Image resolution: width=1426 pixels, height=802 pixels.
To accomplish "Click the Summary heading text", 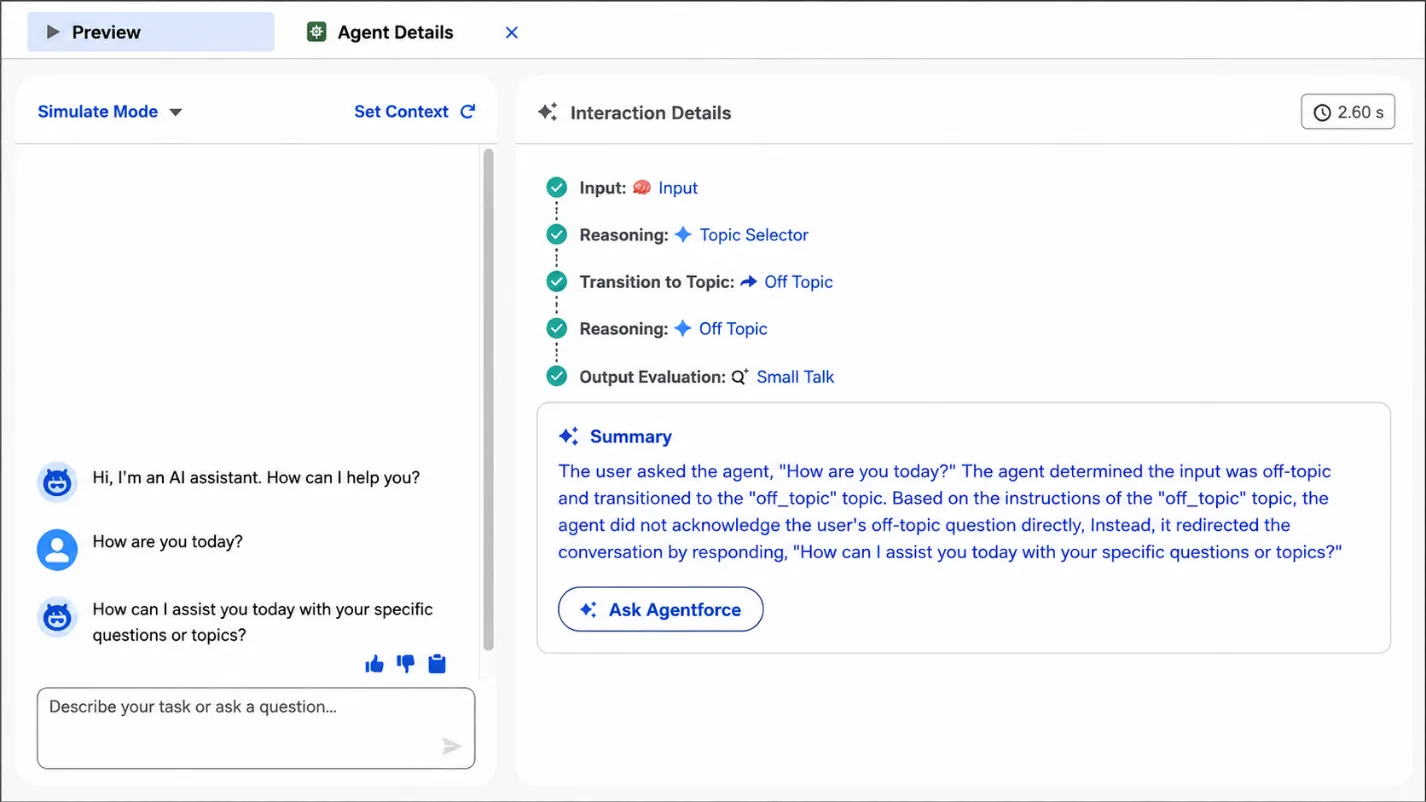I will (x=631, y=437).
